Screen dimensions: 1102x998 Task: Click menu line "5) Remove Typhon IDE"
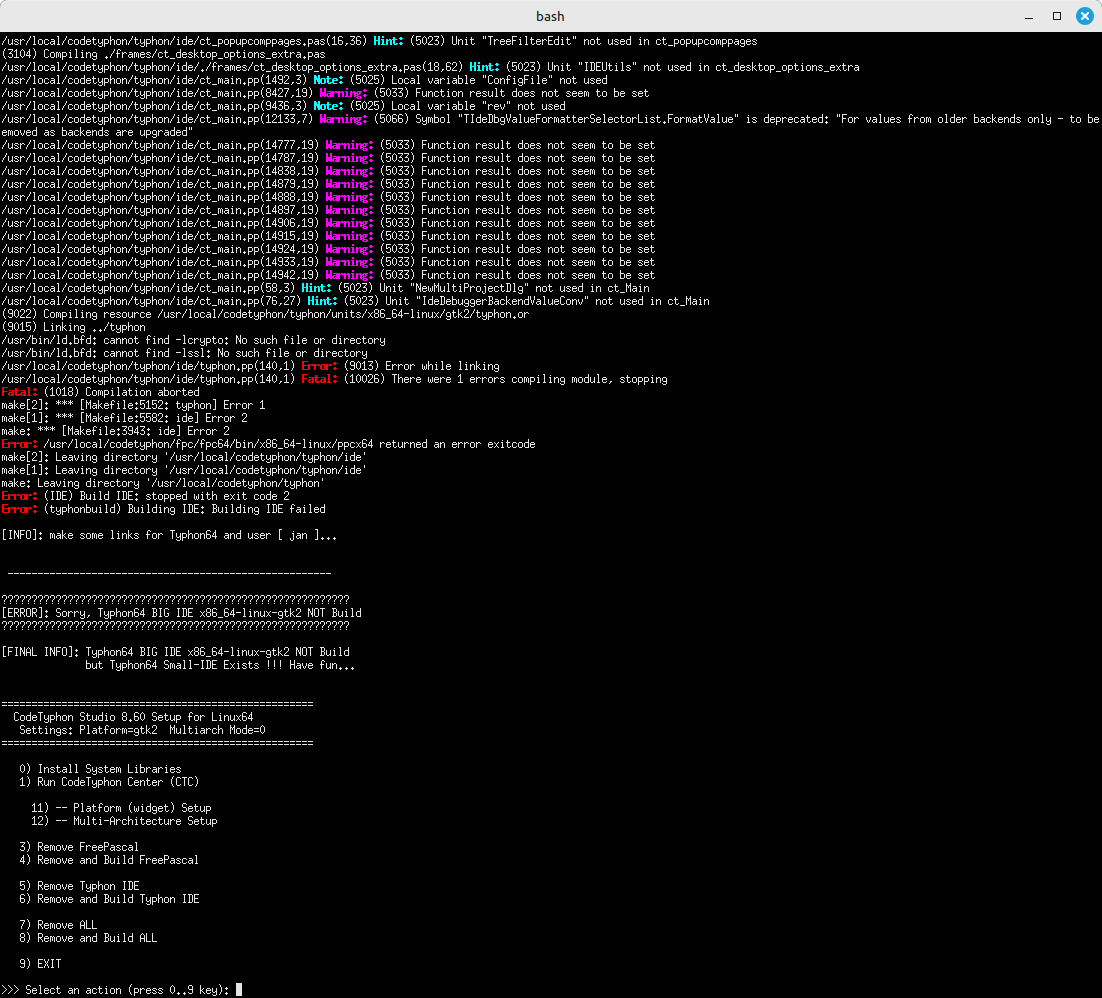point(79,886)
